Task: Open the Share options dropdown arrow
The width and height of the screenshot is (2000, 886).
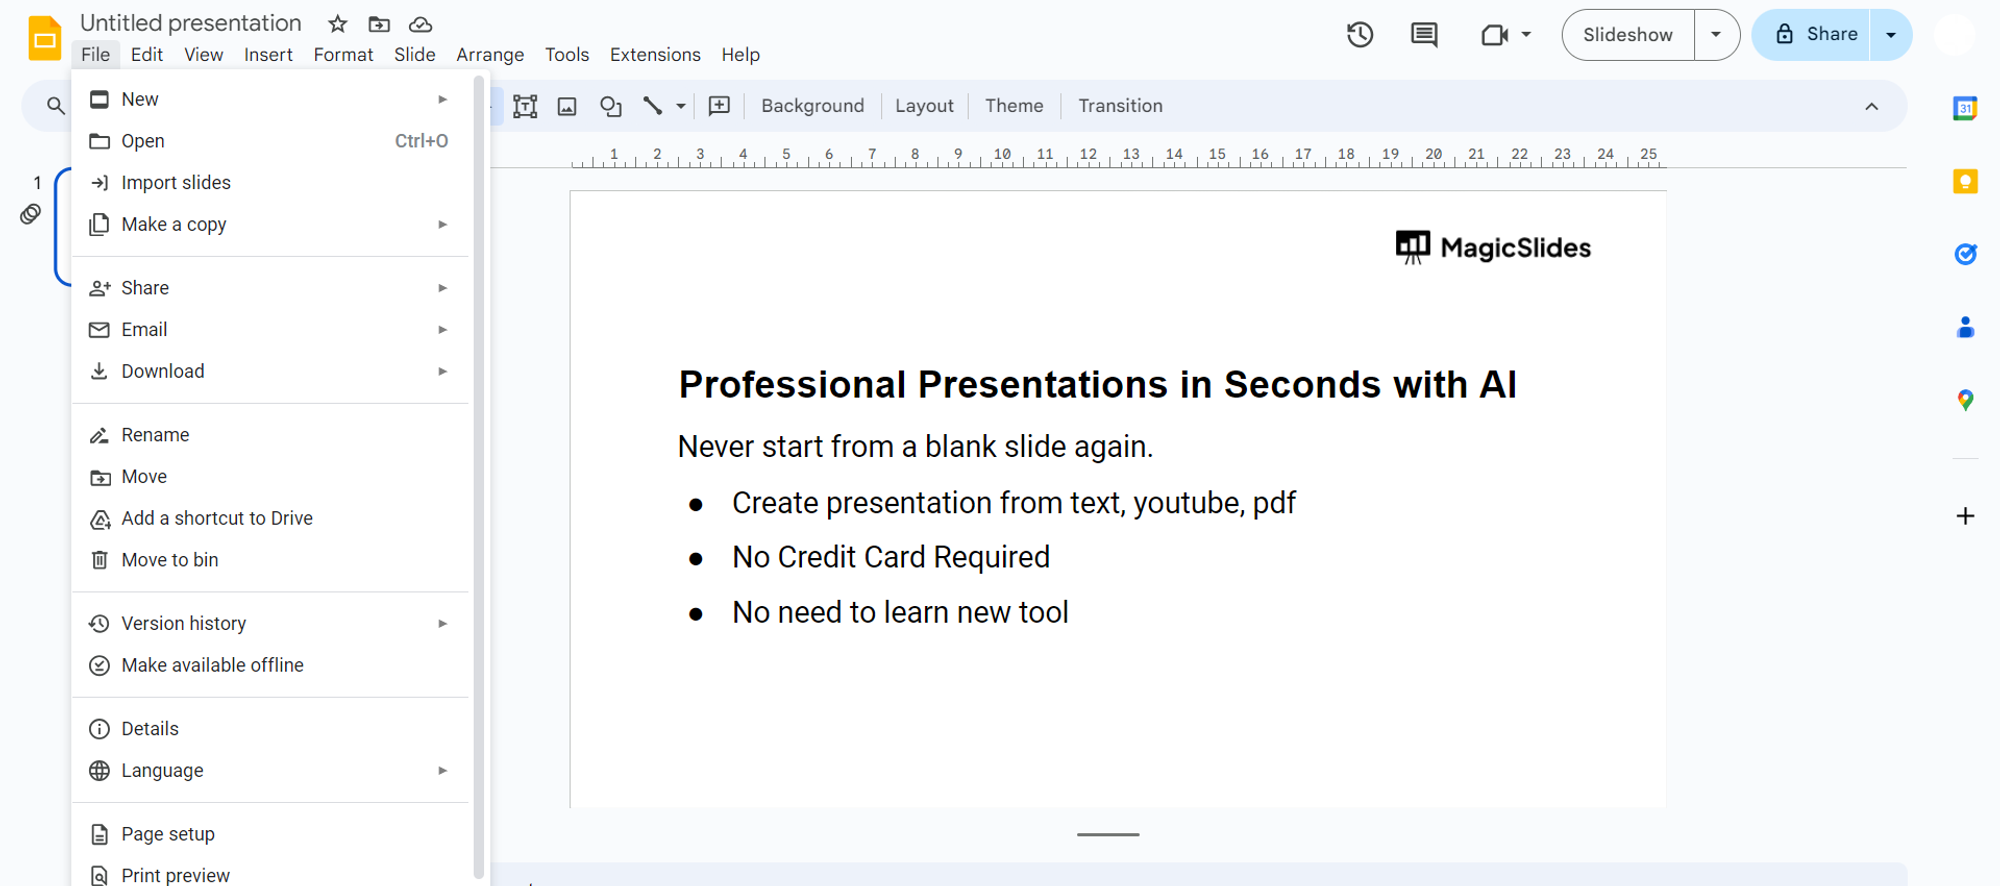Action: [1890, 35]
